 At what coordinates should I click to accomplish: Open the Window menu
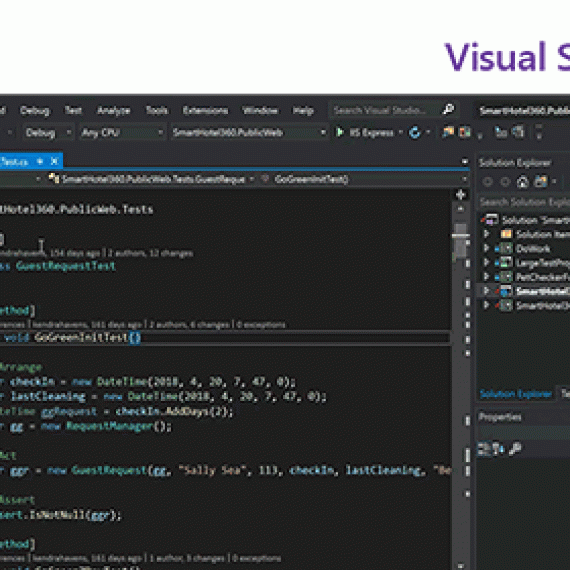click(260, 111)
